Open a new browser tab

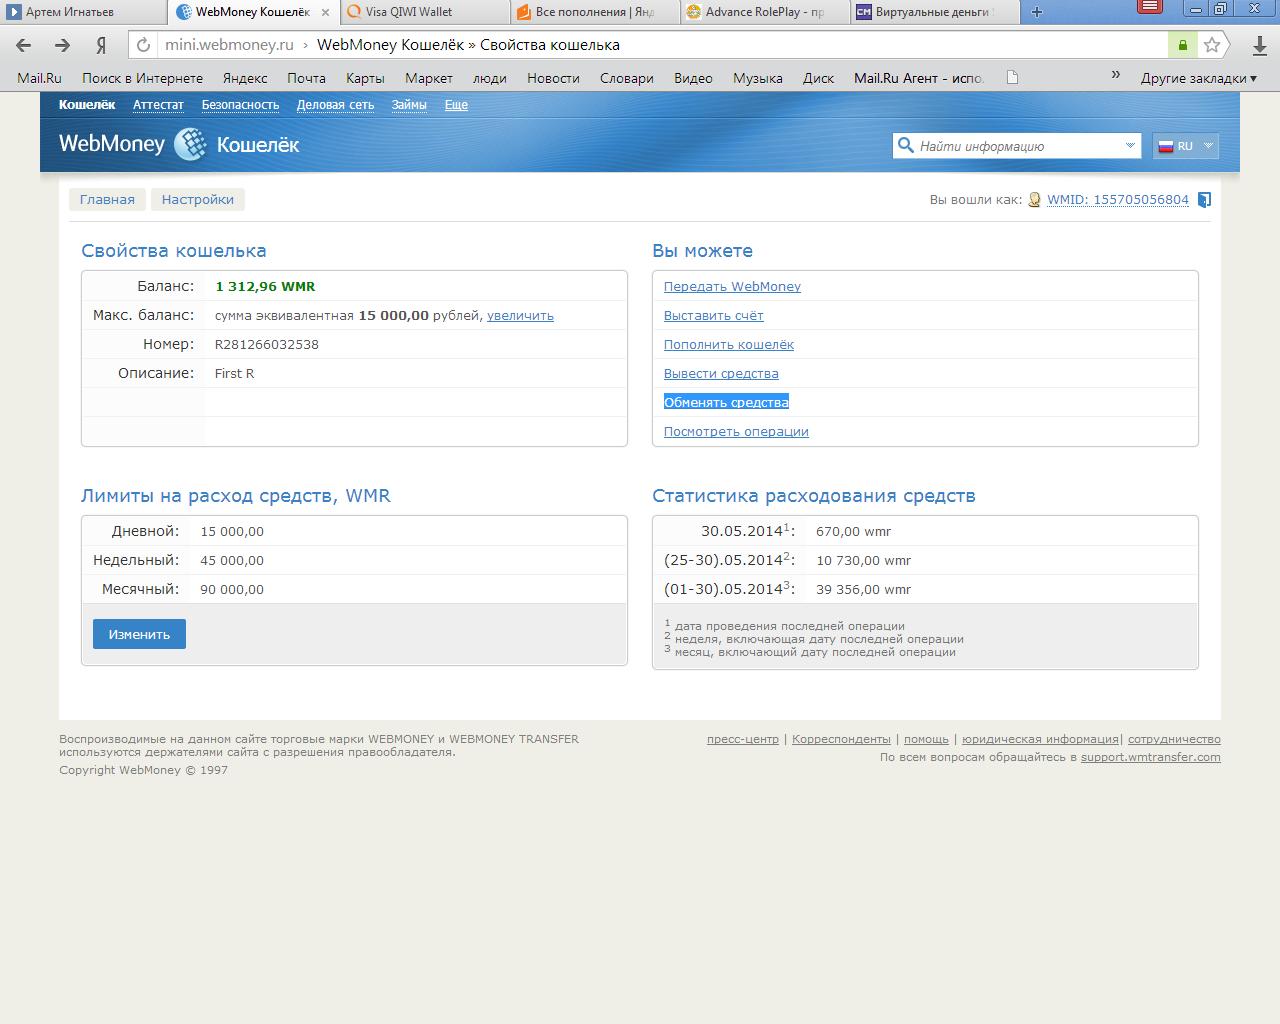coord(1037,12)
